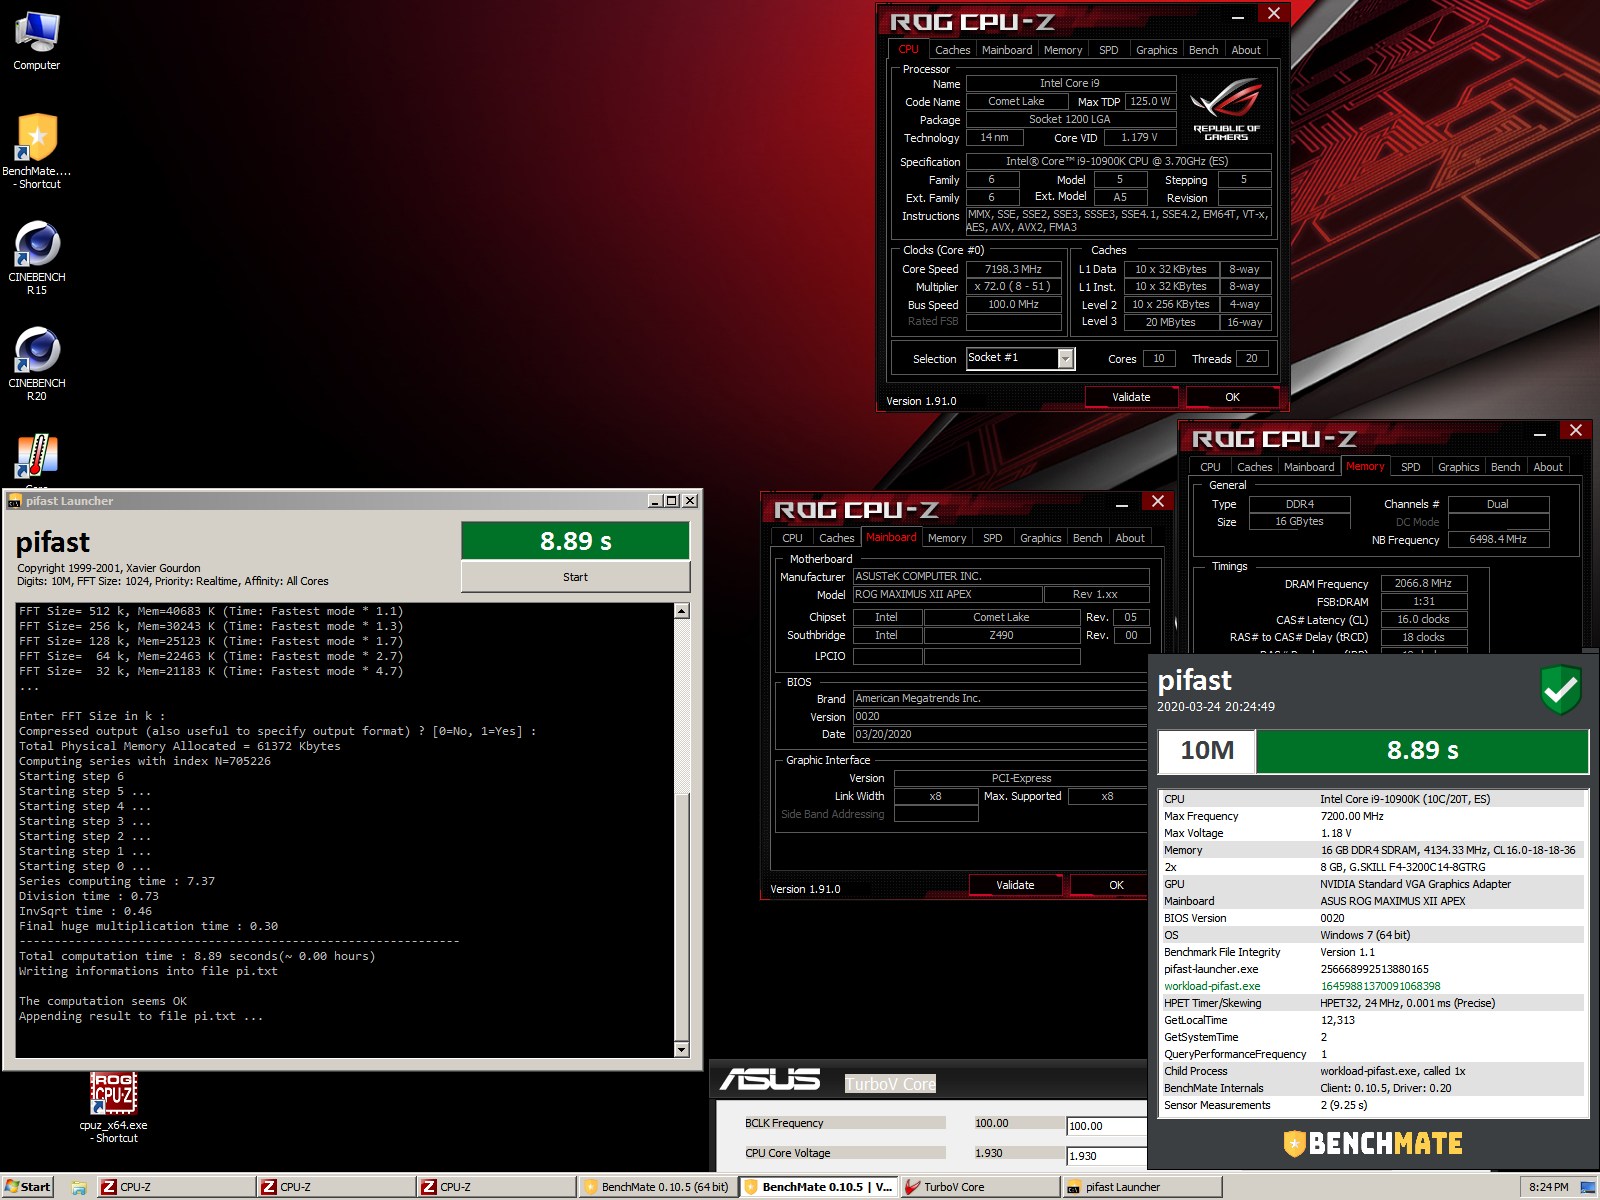Click the 10M digits label in BenchMate

tap(1207, 751)
